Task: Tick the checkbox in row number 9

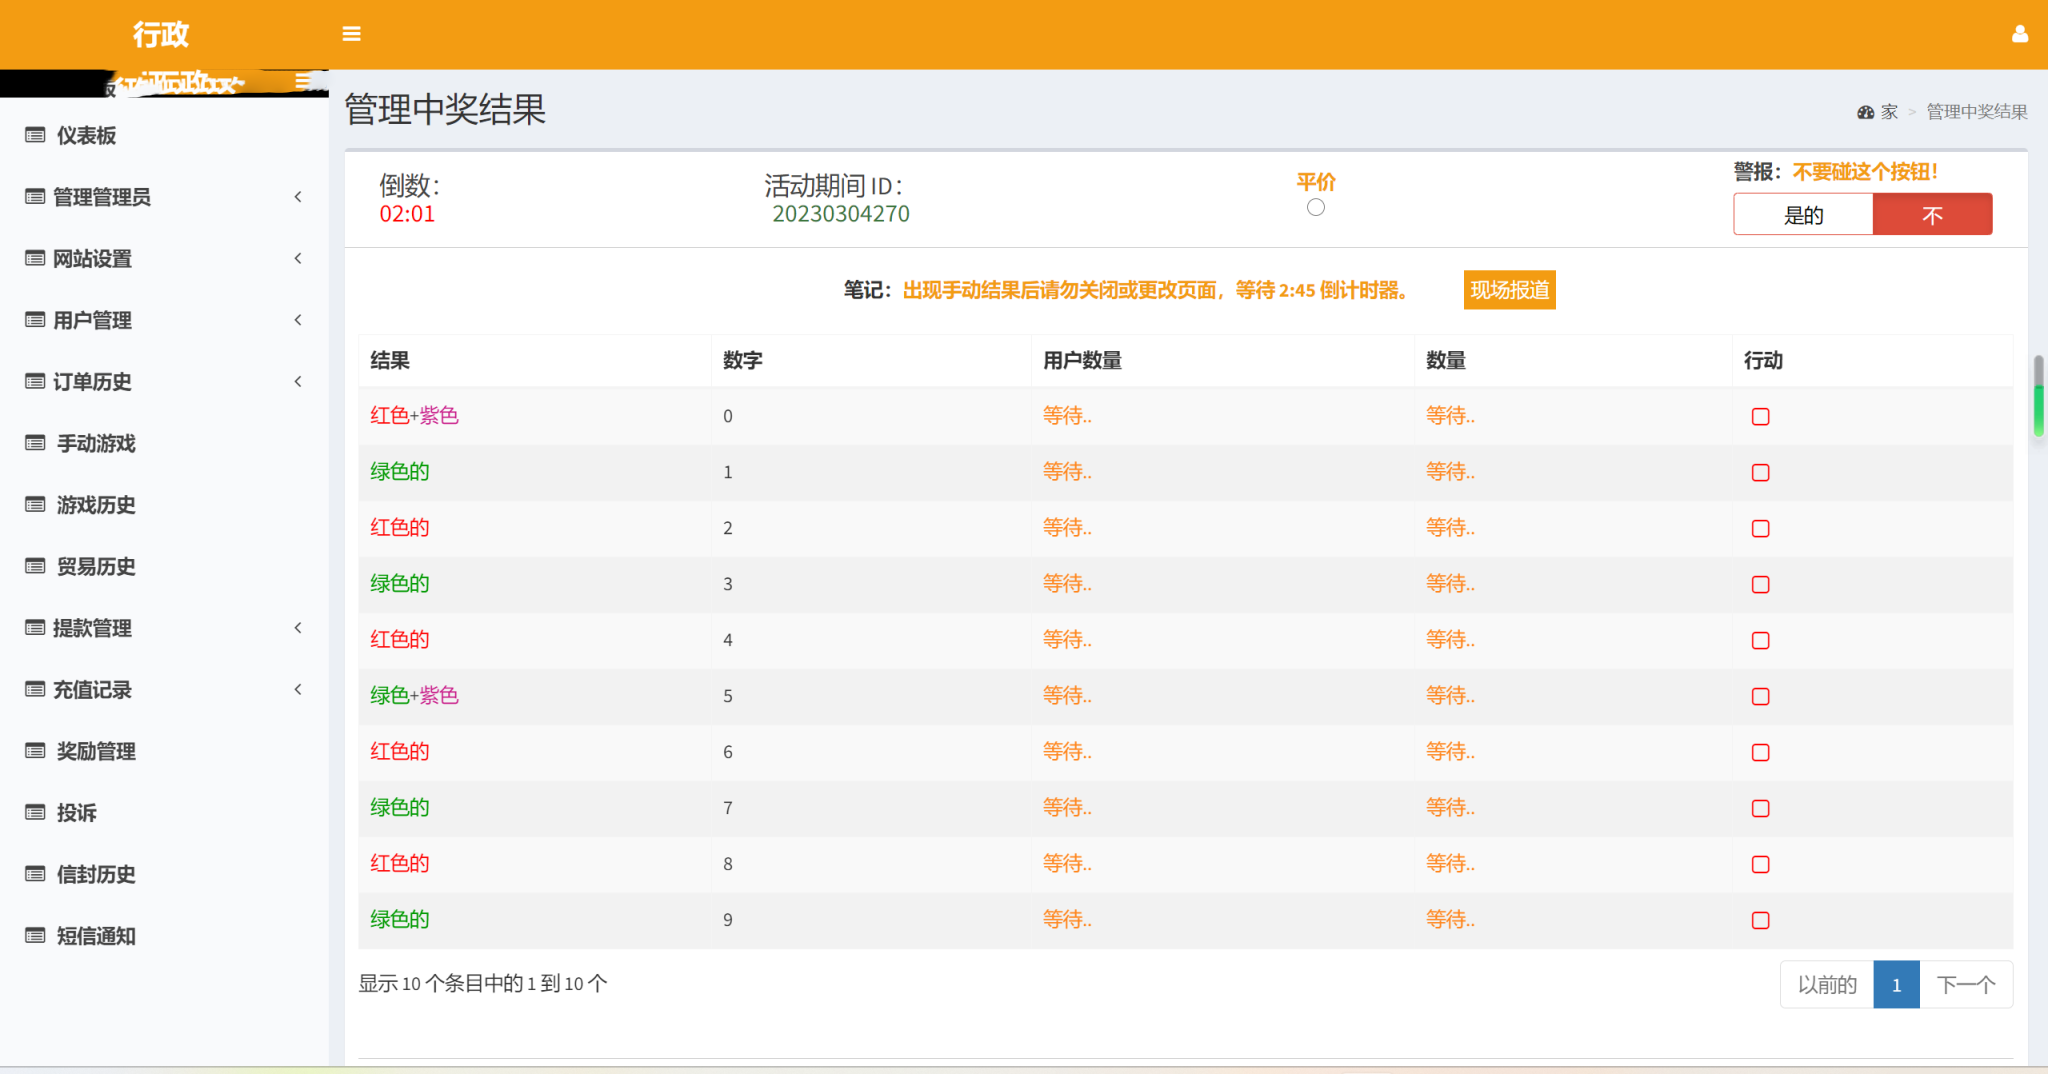Action: pos(1761,921)
